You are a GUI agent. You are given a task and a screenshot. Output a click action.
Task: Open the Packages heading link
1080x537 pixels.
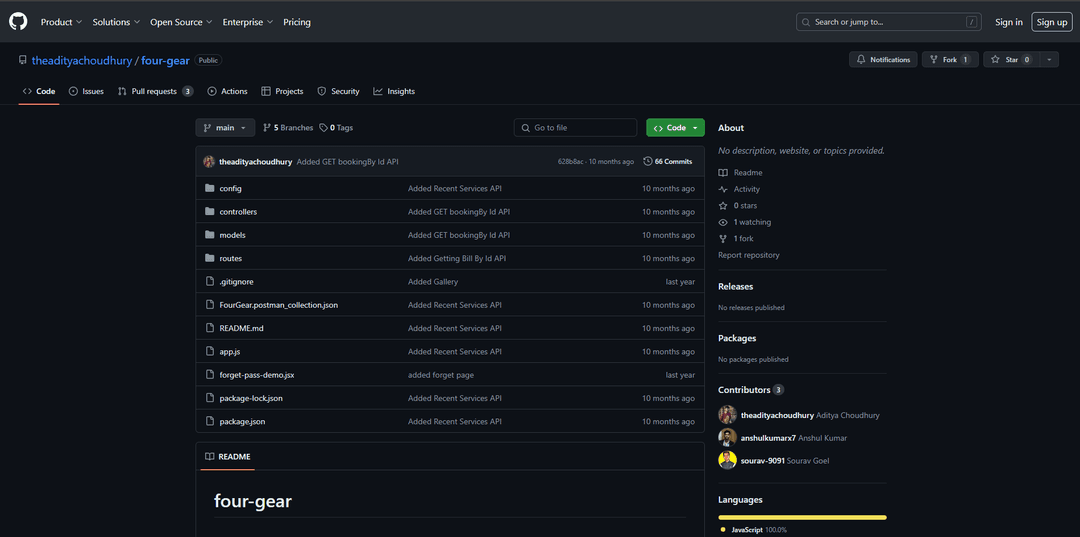pos(737,338)
